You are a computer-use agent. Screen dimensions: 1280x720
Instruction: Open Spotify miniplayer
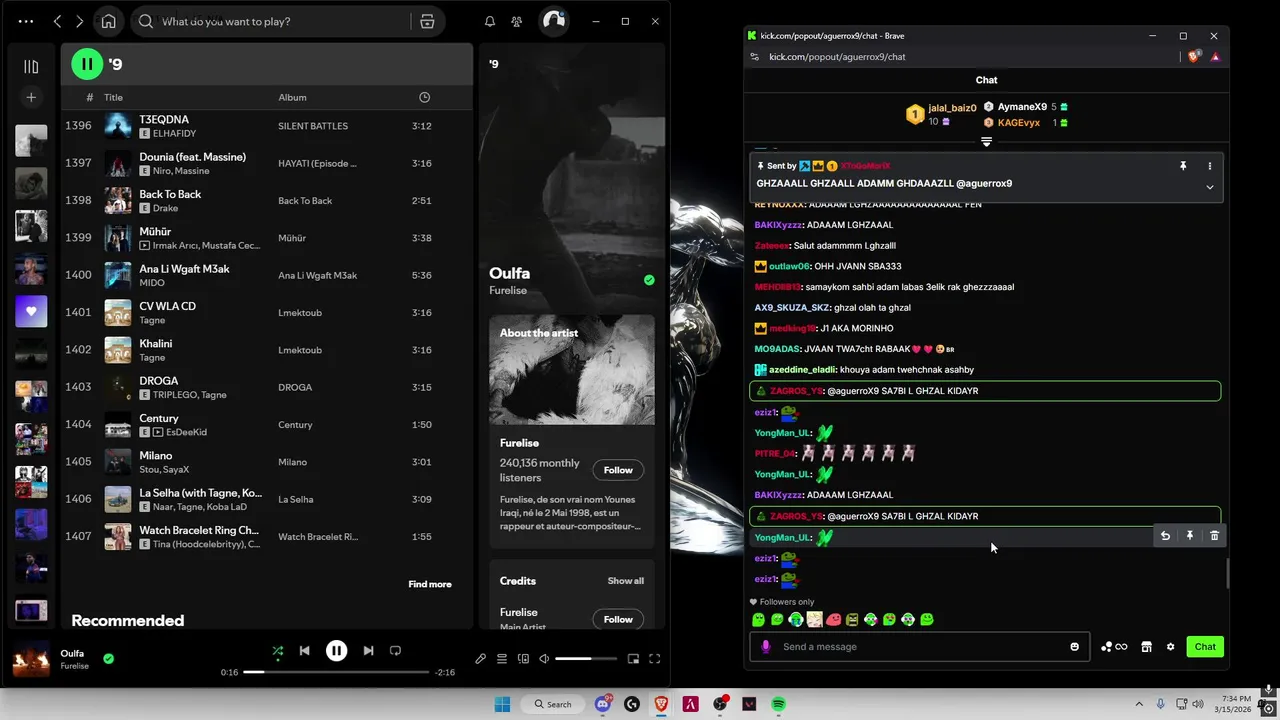(x=633, y=659)
